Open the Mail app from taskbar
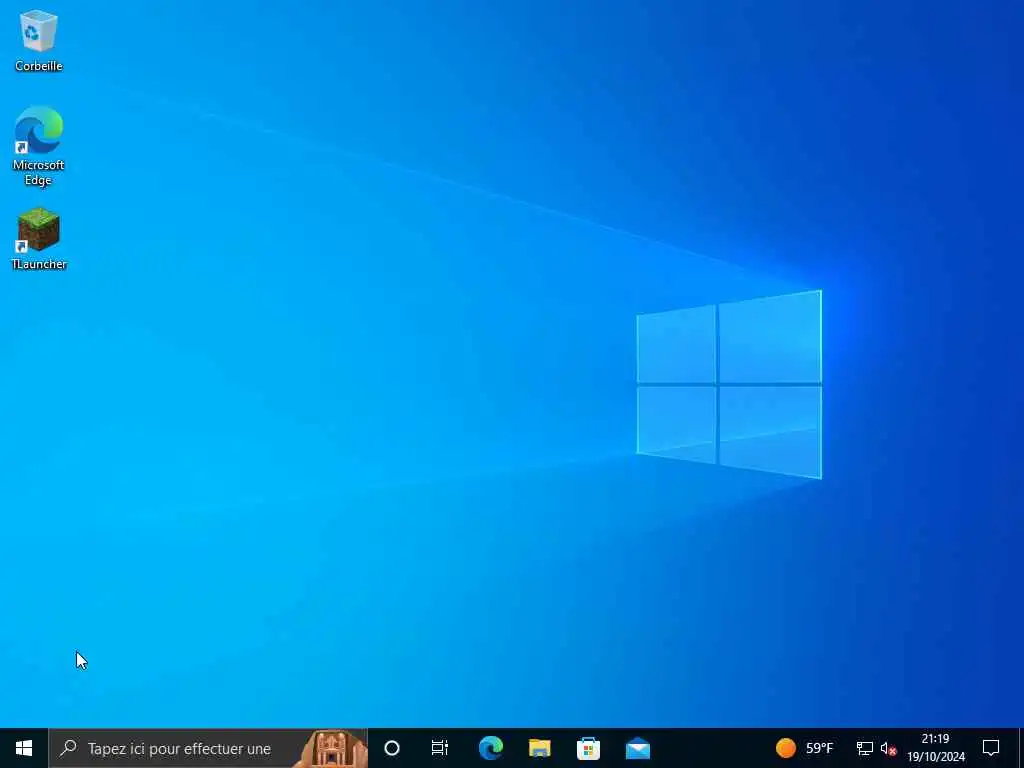The width and height of the screenshot is (1024, 768). coord(637,748)
